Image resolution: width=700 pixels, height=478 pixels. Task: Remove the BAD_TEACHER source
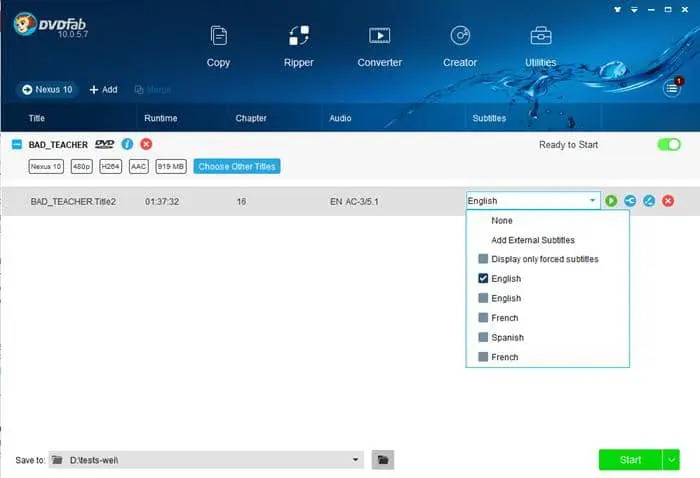click(x=146, y=144)
